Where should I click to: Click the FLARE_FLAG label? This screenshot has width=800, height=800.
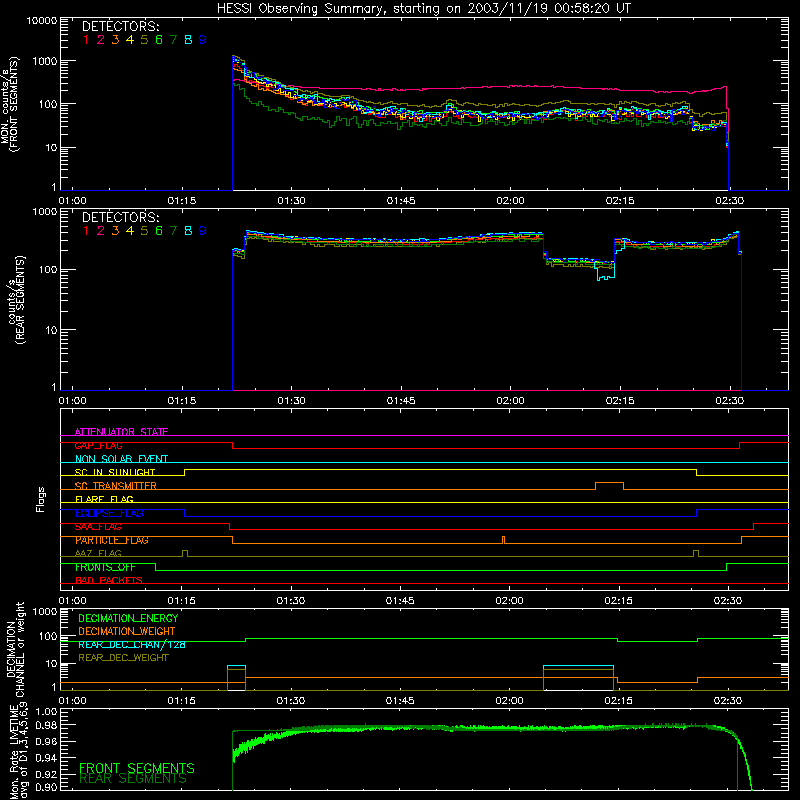pyautogui.click(x=104, y=499)
